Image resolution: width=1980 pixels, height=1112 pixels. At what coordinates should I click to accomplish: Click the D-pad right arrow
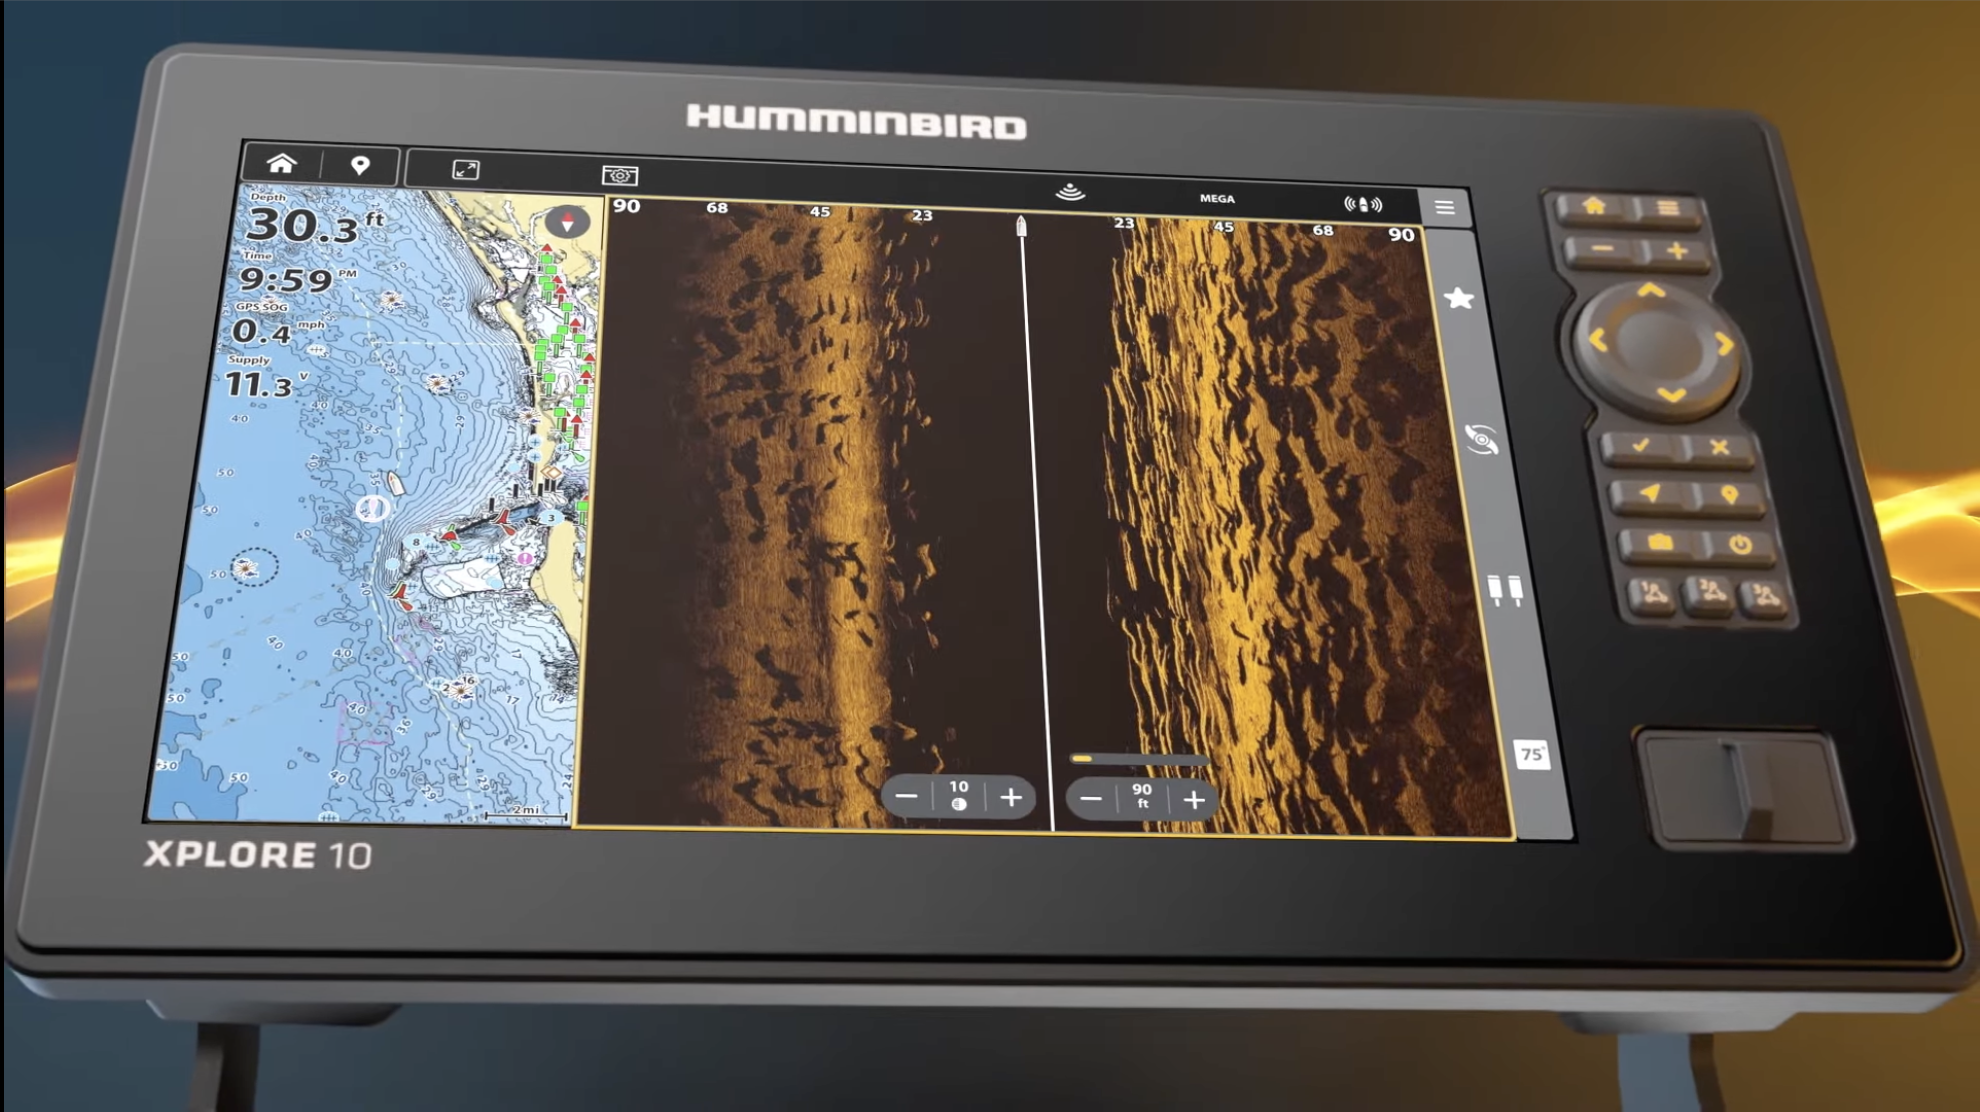[x=1724, y=345]
